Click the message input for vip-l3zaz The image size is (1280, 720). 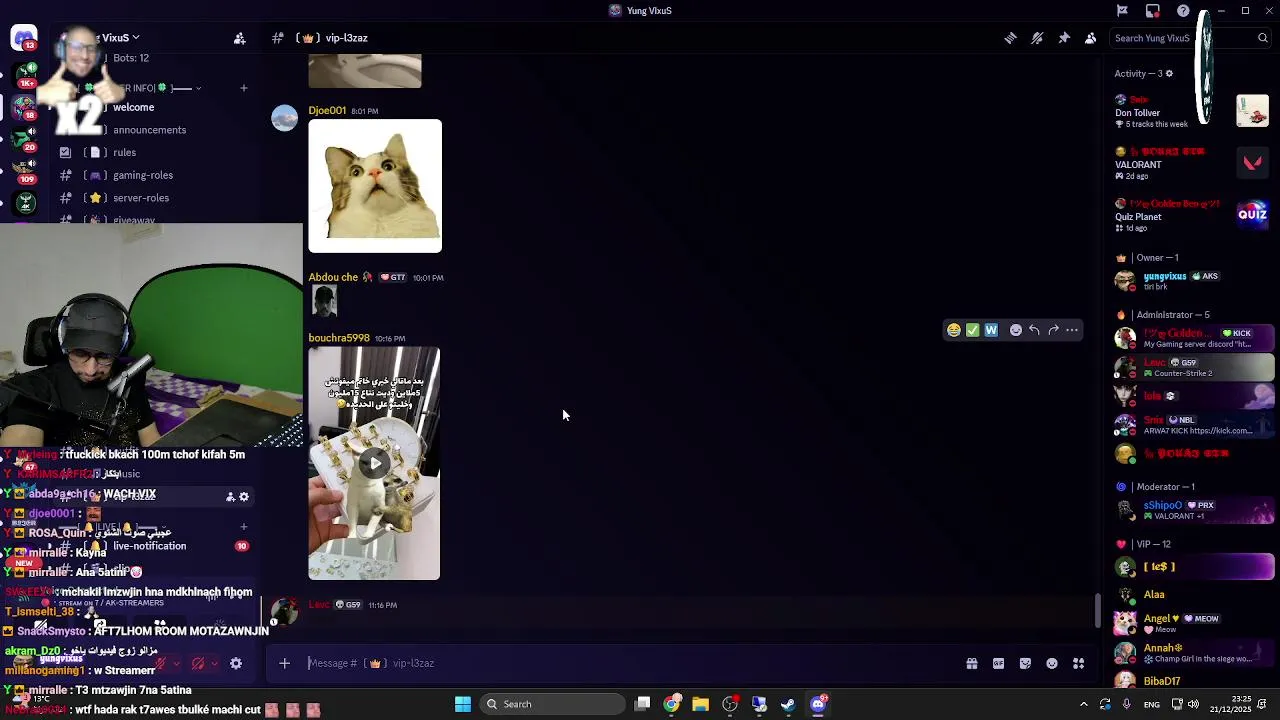click(630, 663)
